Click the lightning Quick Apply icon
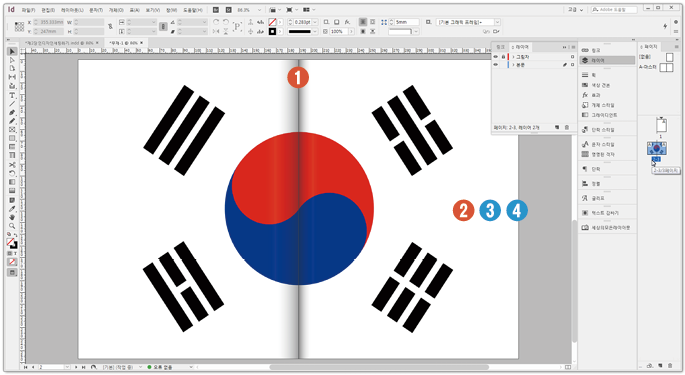This screenshot has height=375, width=685. point(665,26)
